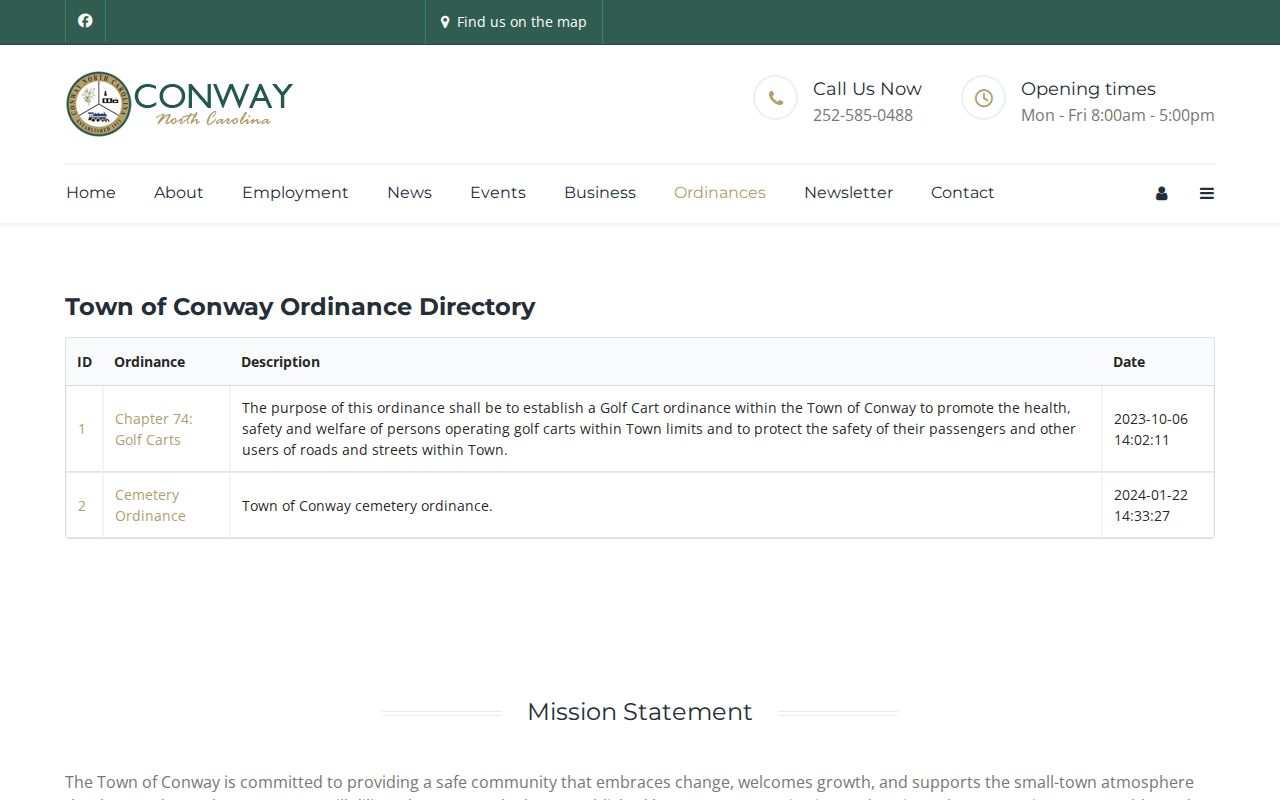Click the Town of Conway Ordinance Directory heading
This screenshot has height=800, width=1280.
300,307
